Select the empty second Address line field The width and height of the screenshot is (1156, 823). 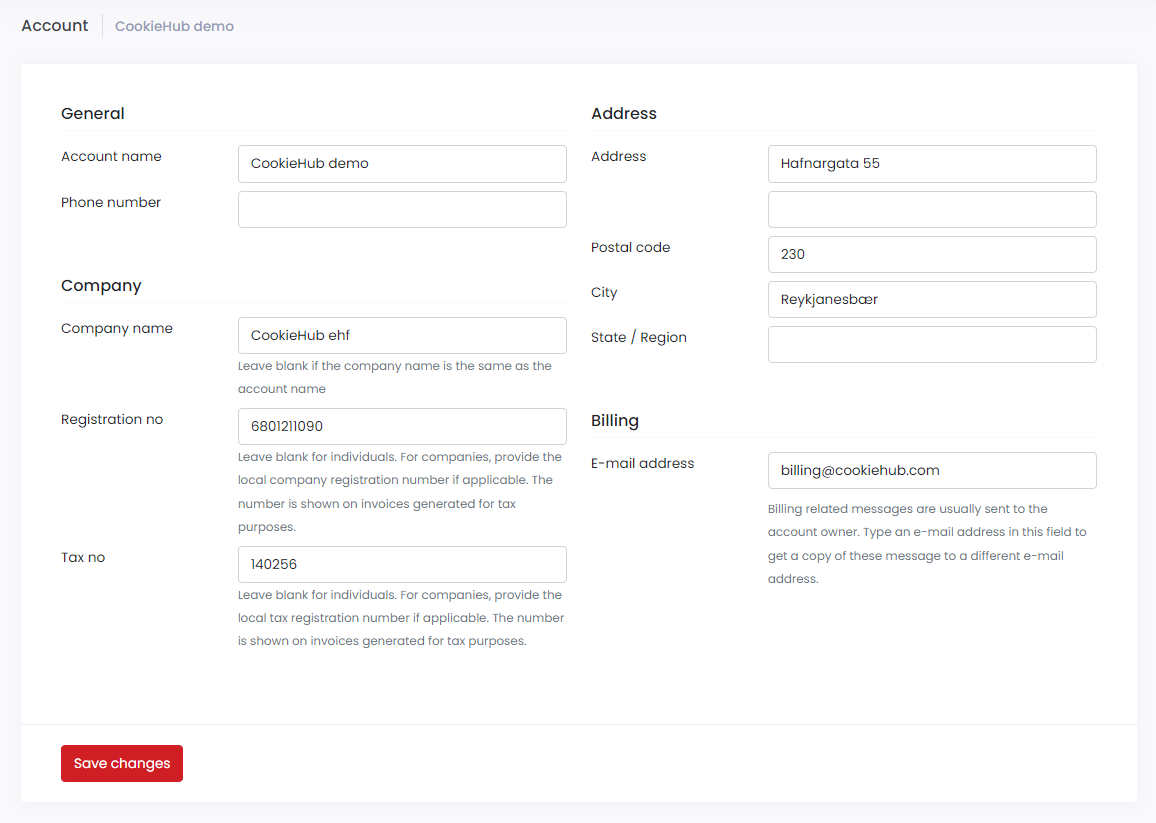932,209
